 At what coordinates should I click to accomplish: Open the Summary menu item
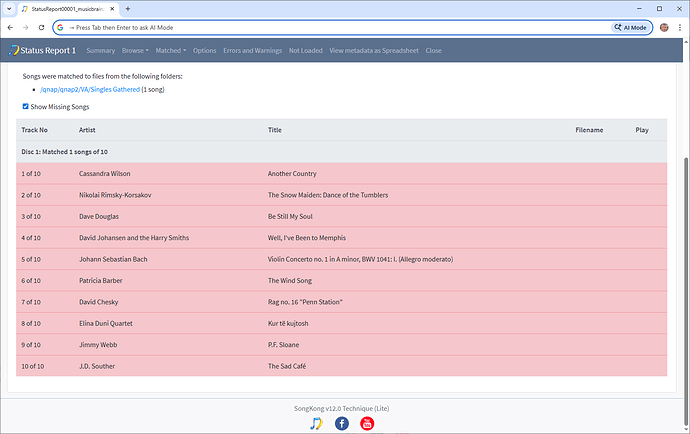(x=100, y=50)
